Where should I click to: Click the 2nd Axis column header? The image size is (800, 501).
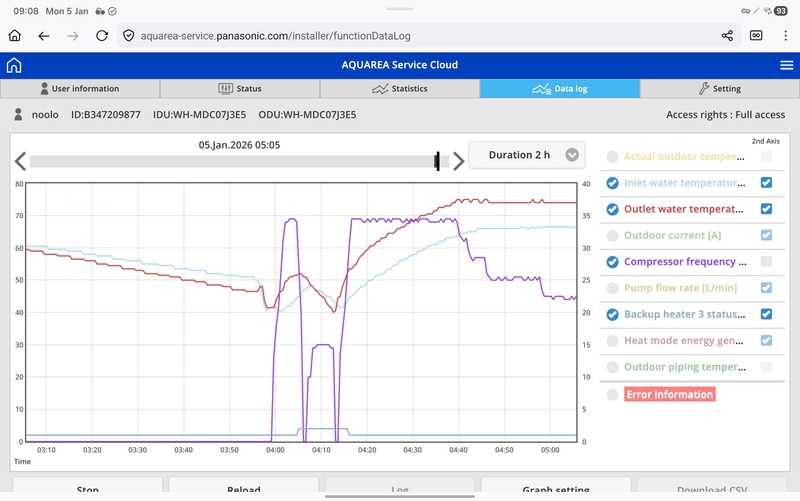pyautogui.click(x=765, y=141)
